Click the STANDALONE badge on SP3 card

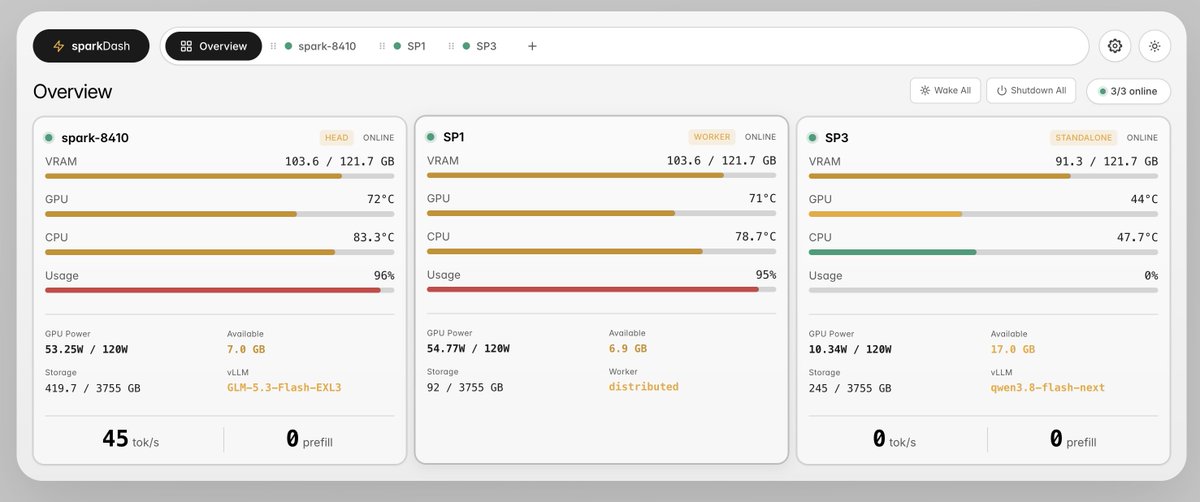[x=1084, y=138]
